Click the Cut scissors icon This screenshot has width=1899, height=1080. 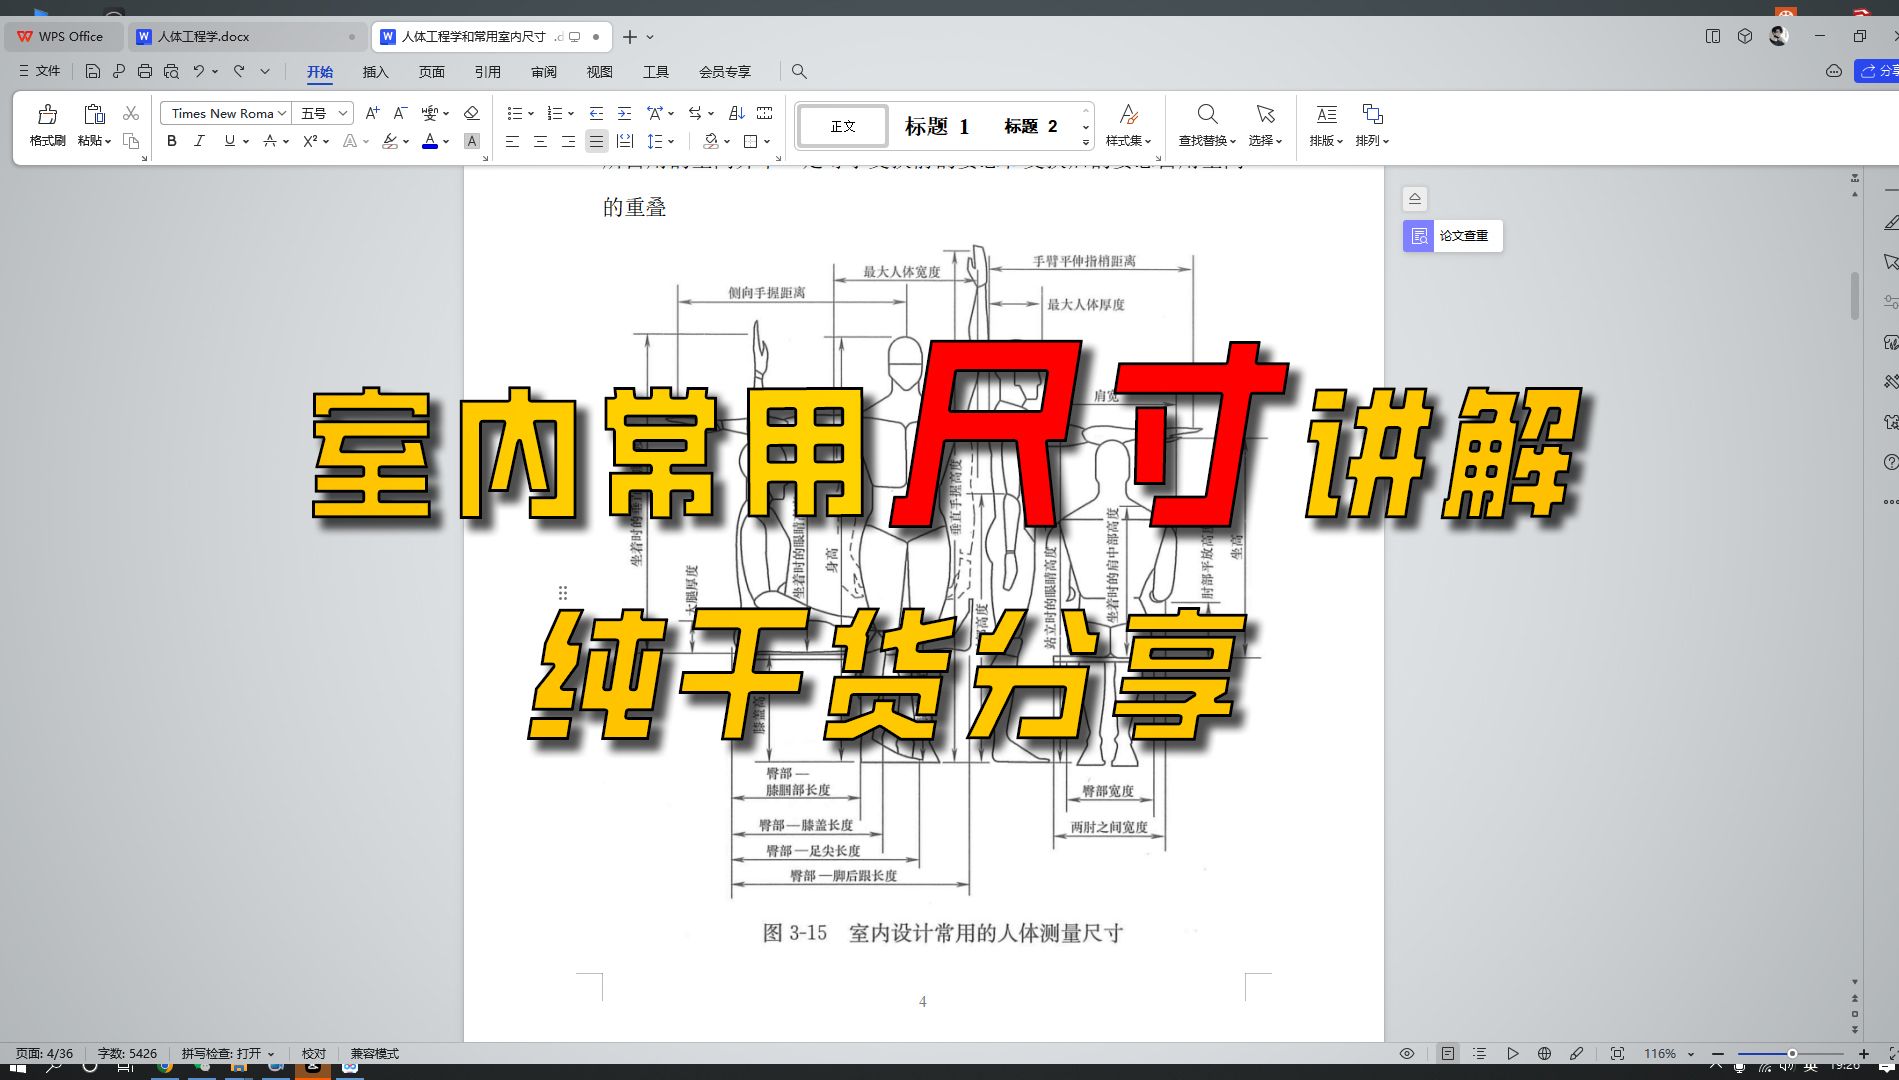click(130, 113)
